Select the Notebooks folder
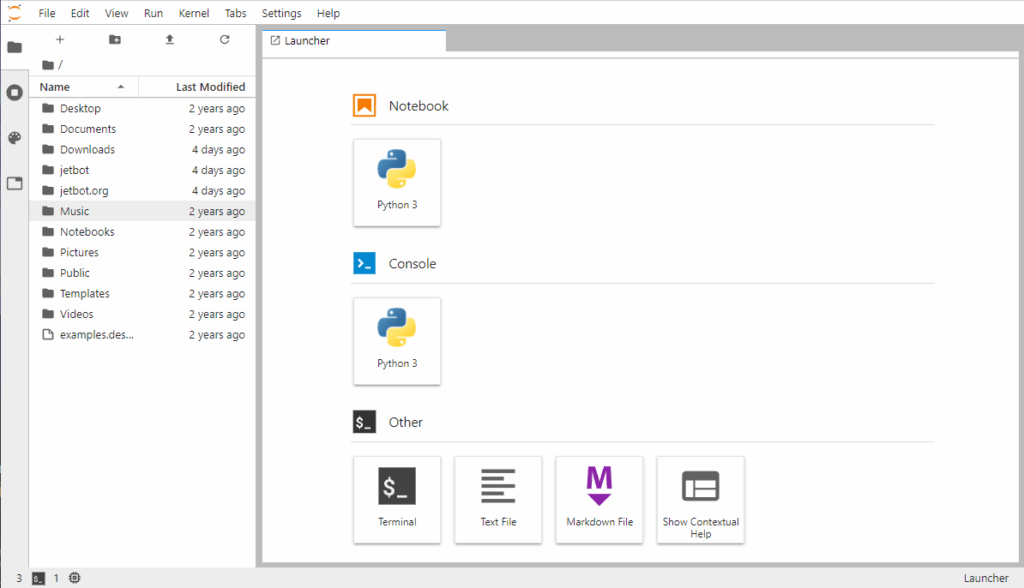The height and width of the screenshot is (588, 1024). coord(87,232)
